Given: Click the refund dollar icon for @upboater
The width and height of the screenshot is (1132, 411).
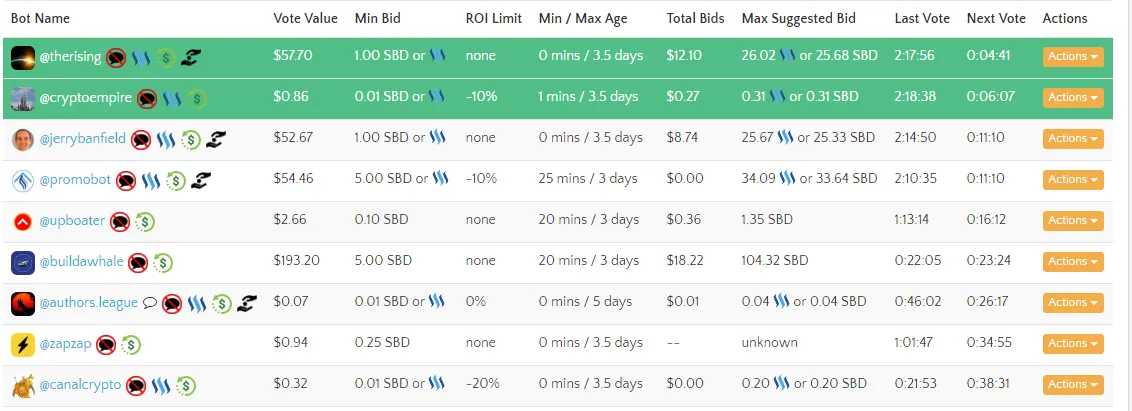Looking at the screenshot, I should (x=145, y=222).
